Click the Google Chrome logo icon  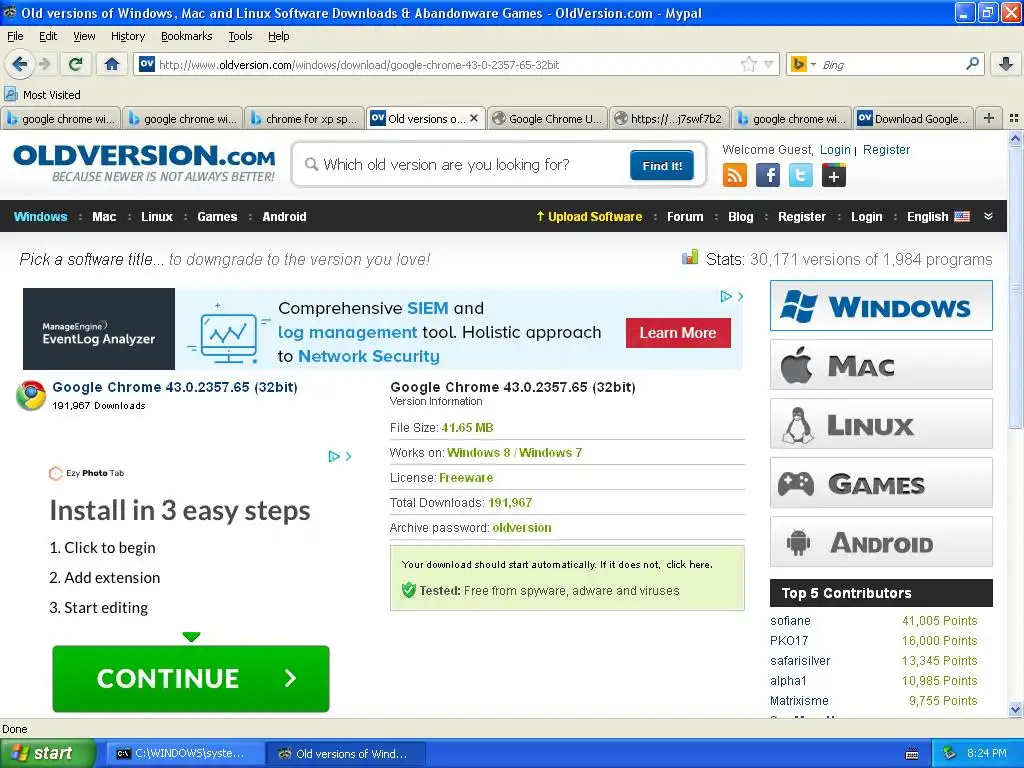(x=31, y=395)
